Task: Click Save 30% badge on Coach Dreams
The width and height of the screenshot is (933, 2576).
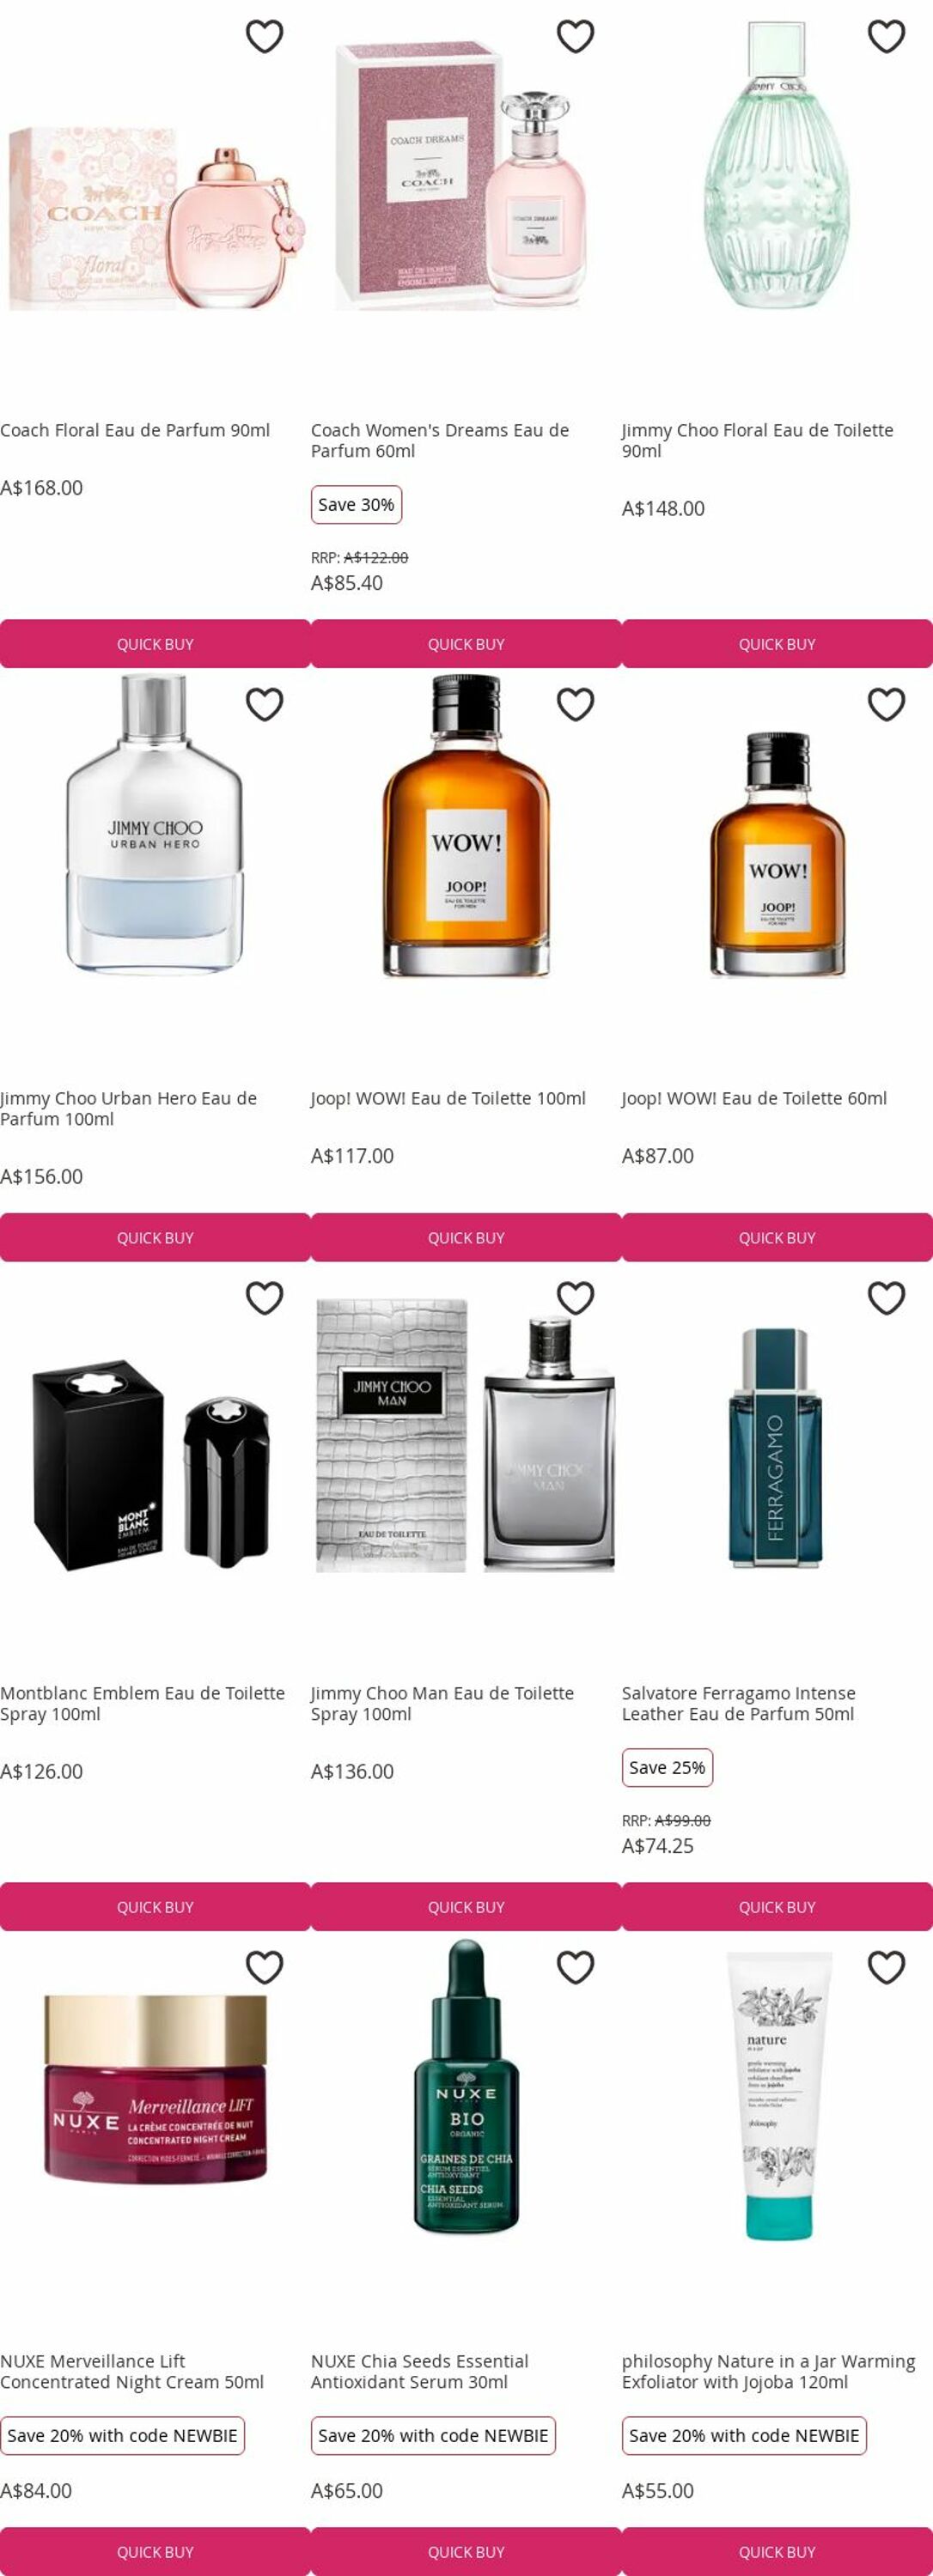Action: coord(356,505)
